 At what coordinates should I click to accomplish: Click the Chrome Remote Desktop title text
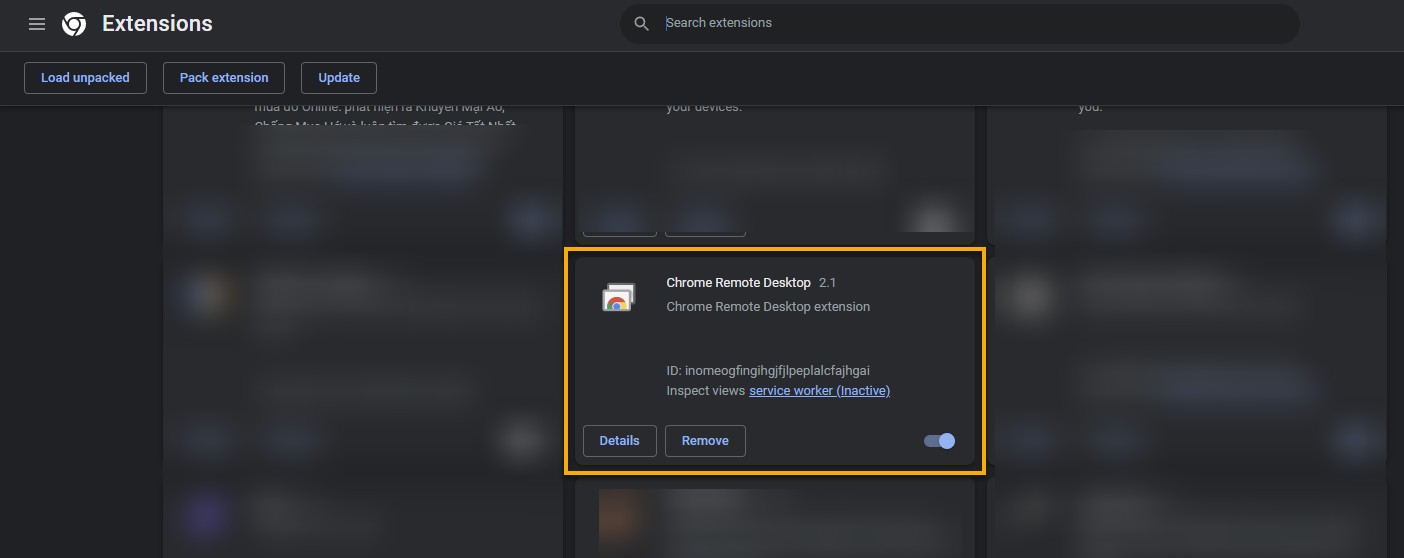[x=738, y=283]
